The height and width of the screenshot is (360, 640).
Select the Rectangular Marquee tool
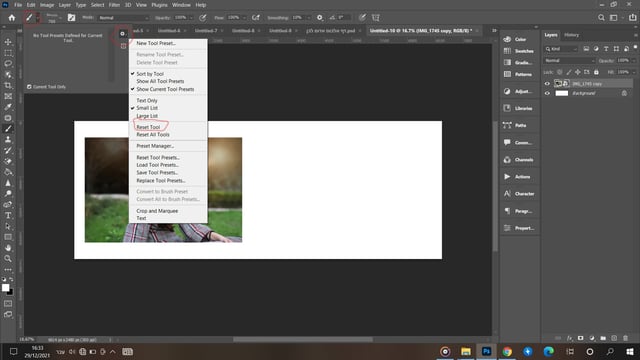8,53
